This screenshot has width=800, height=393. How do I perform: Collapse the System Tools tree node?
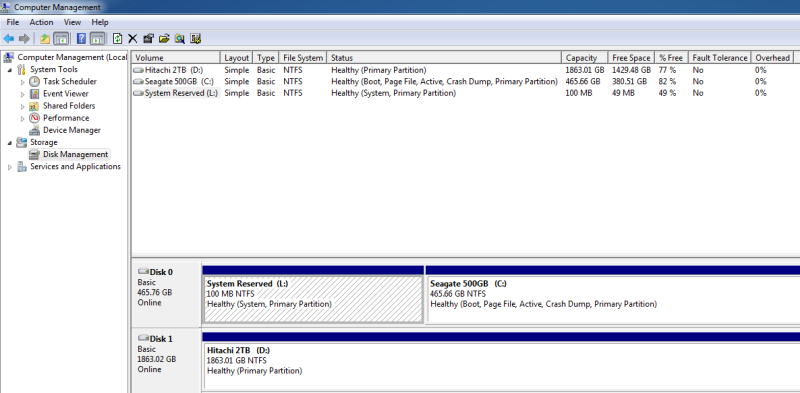(x=10, y=70)
